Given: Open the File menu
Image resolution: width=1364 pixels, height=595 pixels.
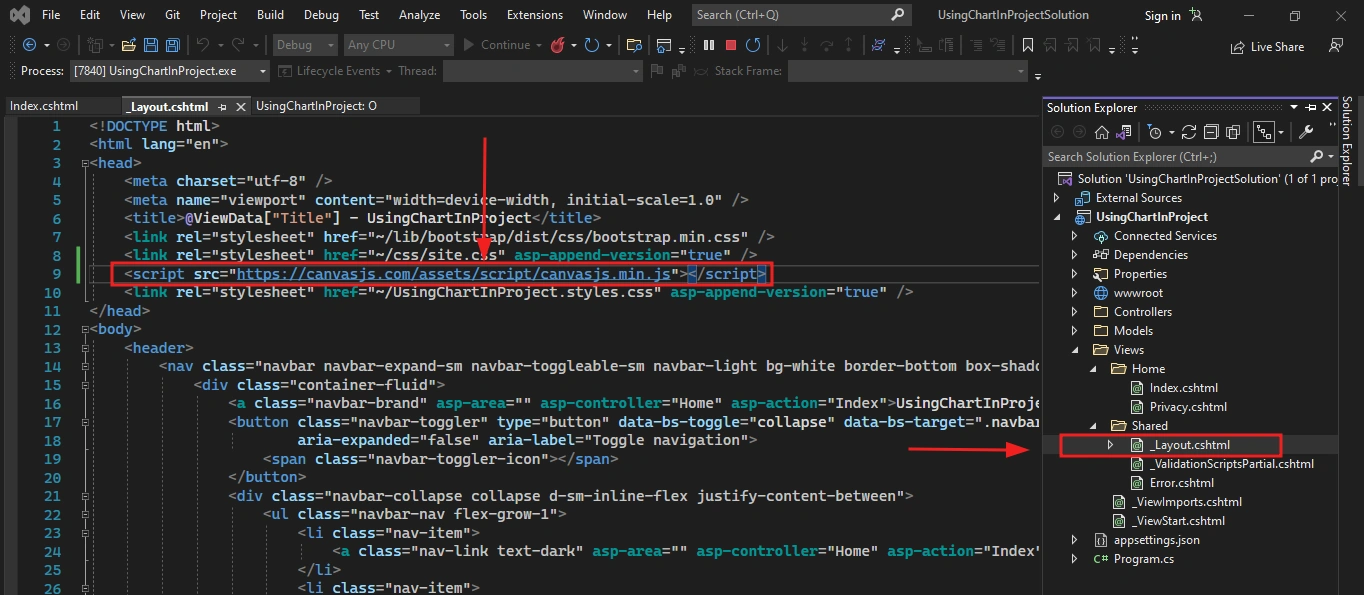Looking at the screenshot, I should 51,15.
